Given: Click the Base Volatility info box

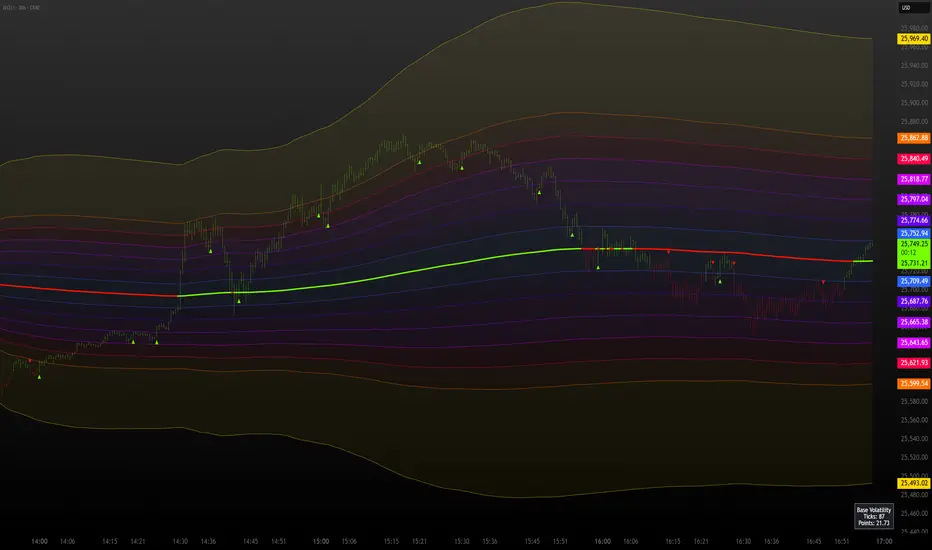Looking at the screenshot, I should click(x=874, y=516).
